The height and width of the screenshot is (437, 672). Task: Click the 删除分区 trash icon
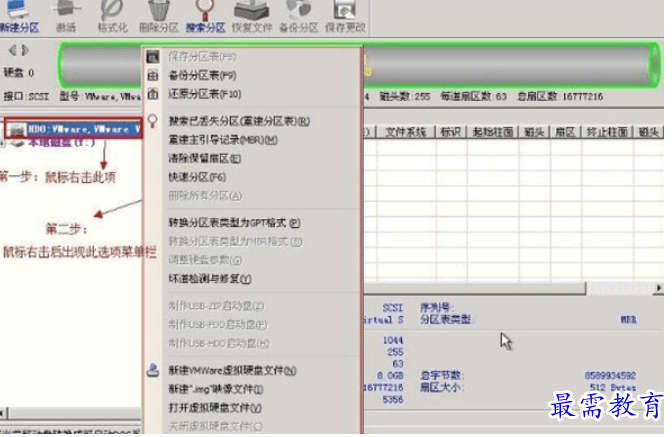pos(159,9)
